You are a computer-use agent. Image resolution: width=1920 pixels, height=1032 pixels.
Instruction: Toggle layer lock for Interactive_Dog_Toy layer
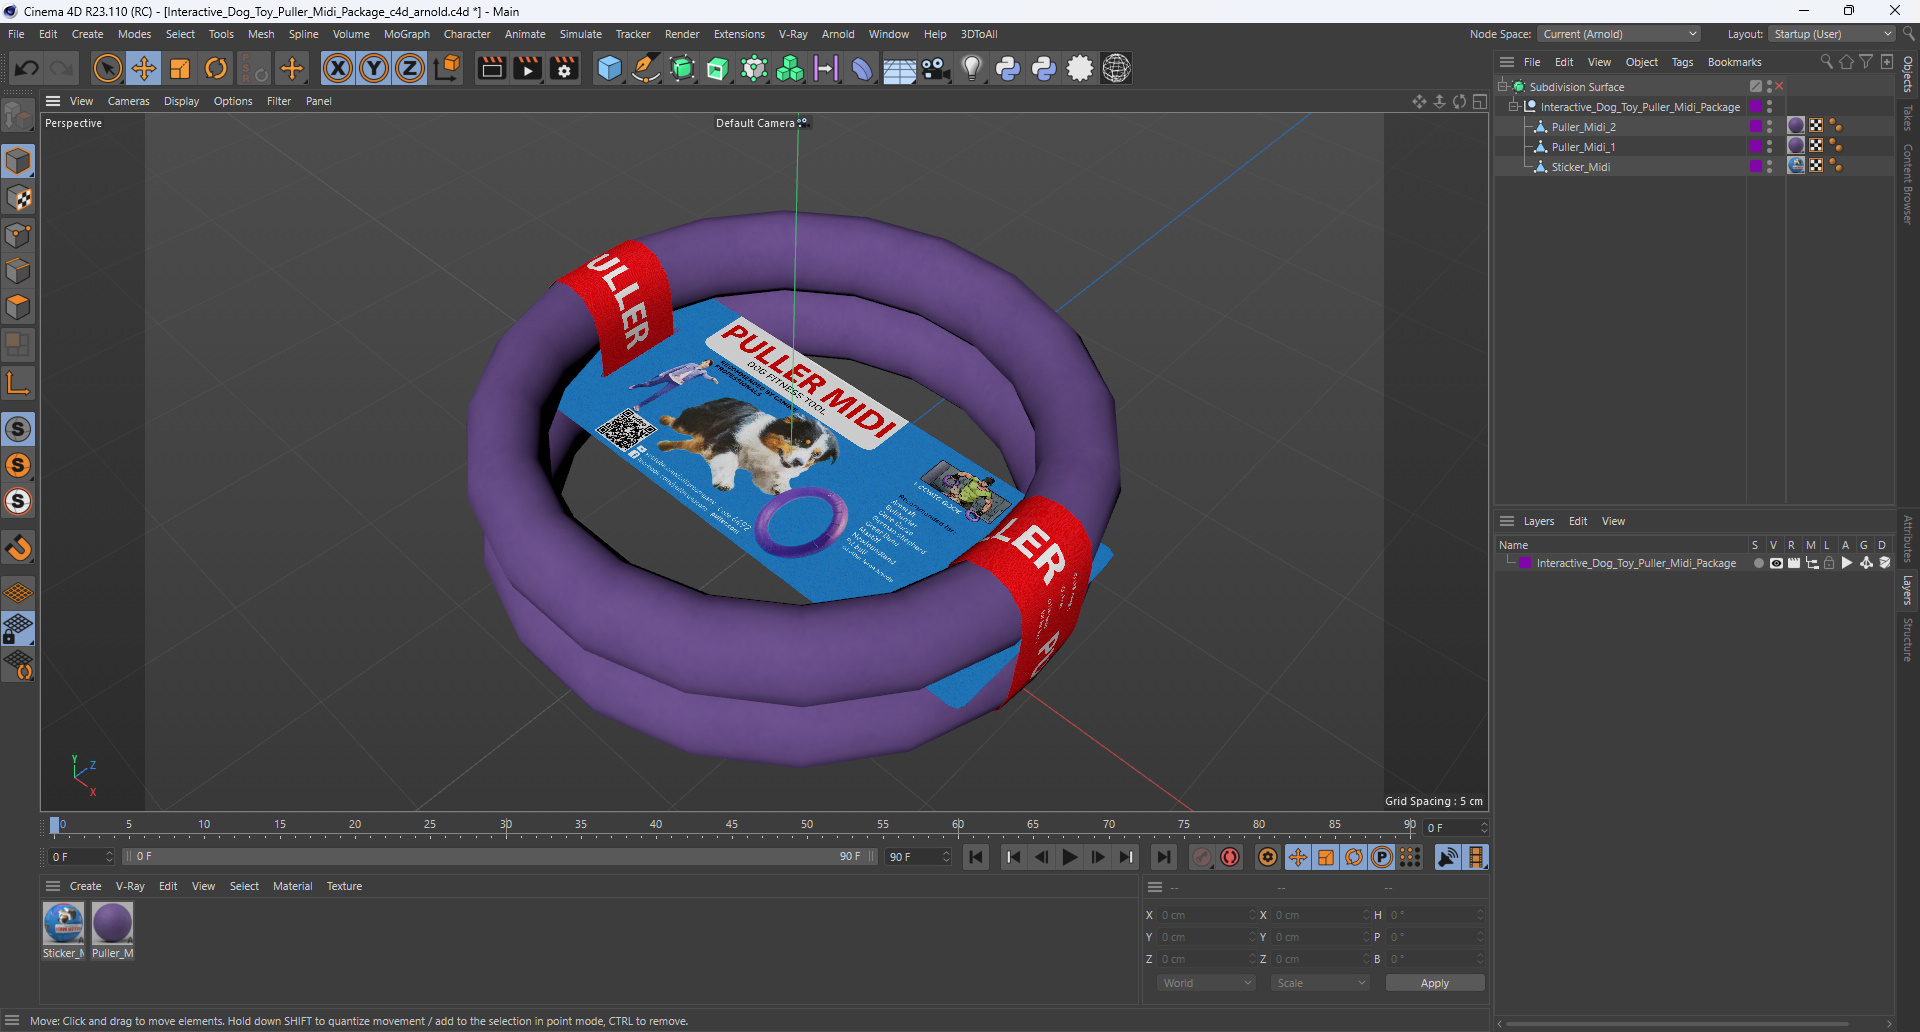tap(1829, 563)
